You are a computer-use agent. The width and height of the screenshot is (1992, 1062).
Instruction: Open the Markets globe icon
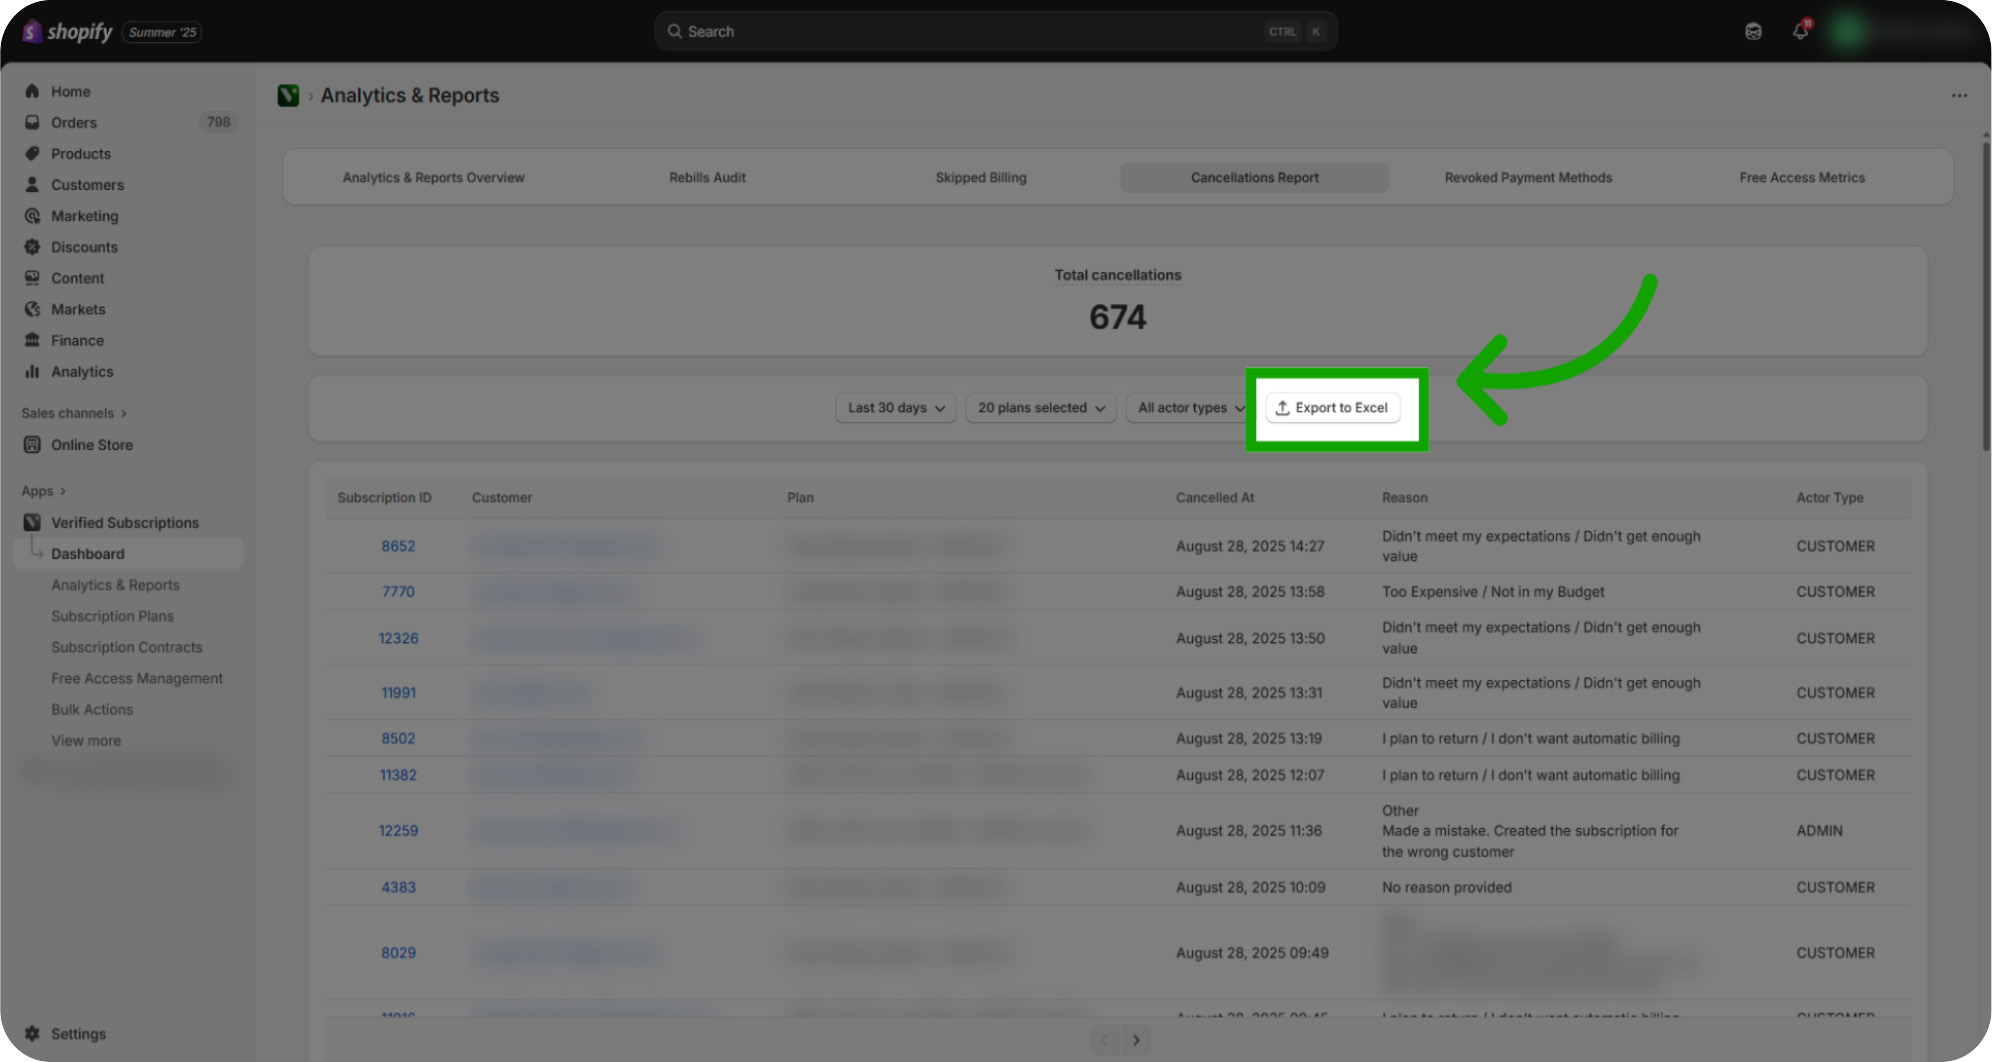pyautogui.click(x=32, y=309)
